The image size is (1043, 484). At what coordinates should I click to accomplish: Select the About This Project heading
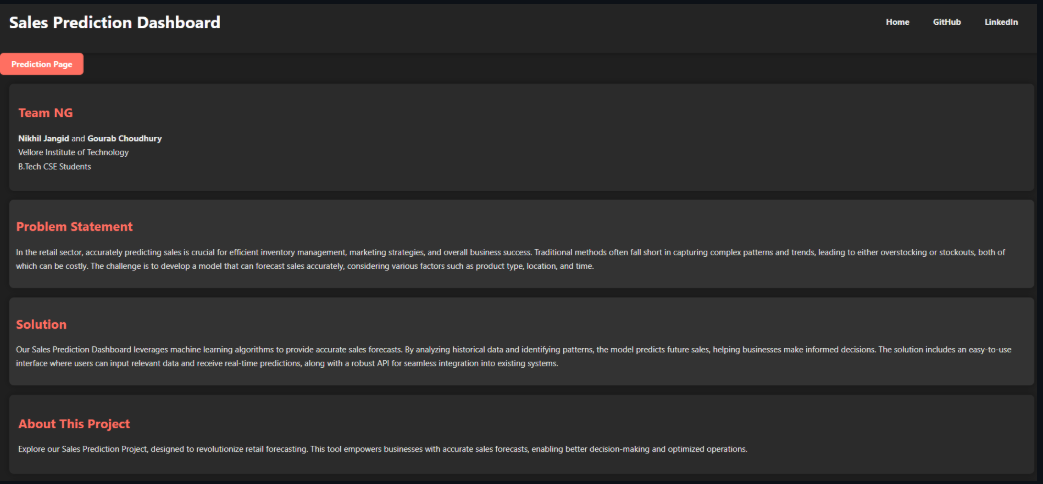pyautogui.click(x=74, y=424)
